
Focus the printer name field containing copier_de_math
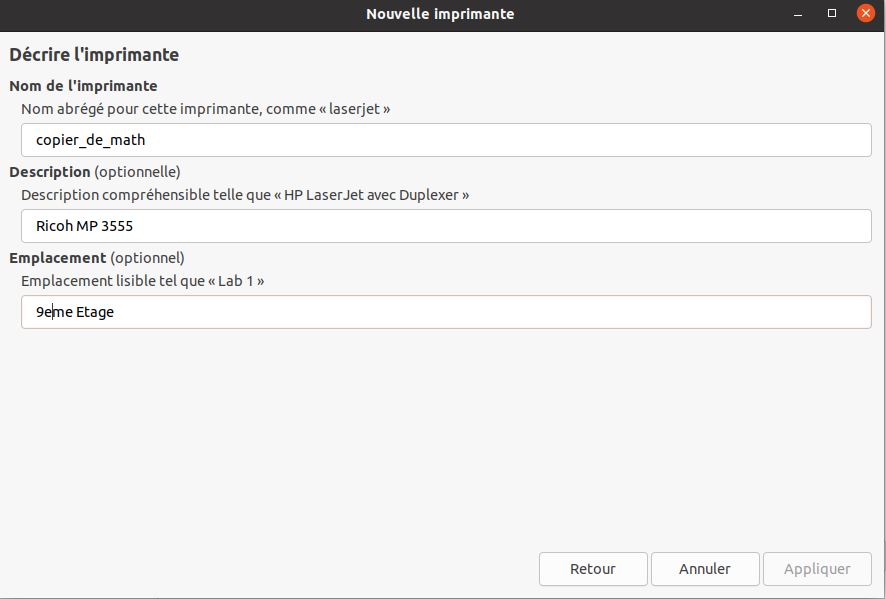pyautogui.click(x=446, y=140)
